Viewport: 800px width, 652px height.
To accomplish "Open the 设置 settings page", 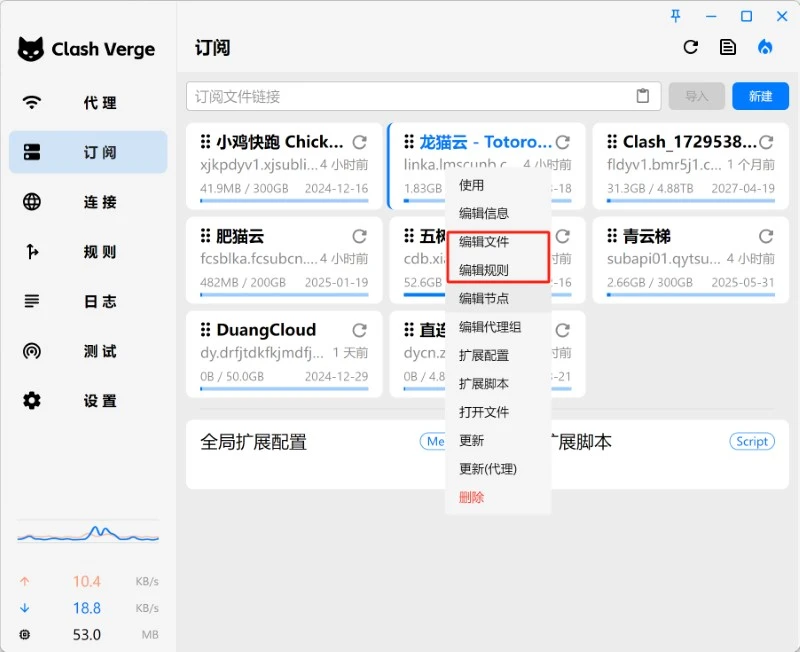I will 88,400.
